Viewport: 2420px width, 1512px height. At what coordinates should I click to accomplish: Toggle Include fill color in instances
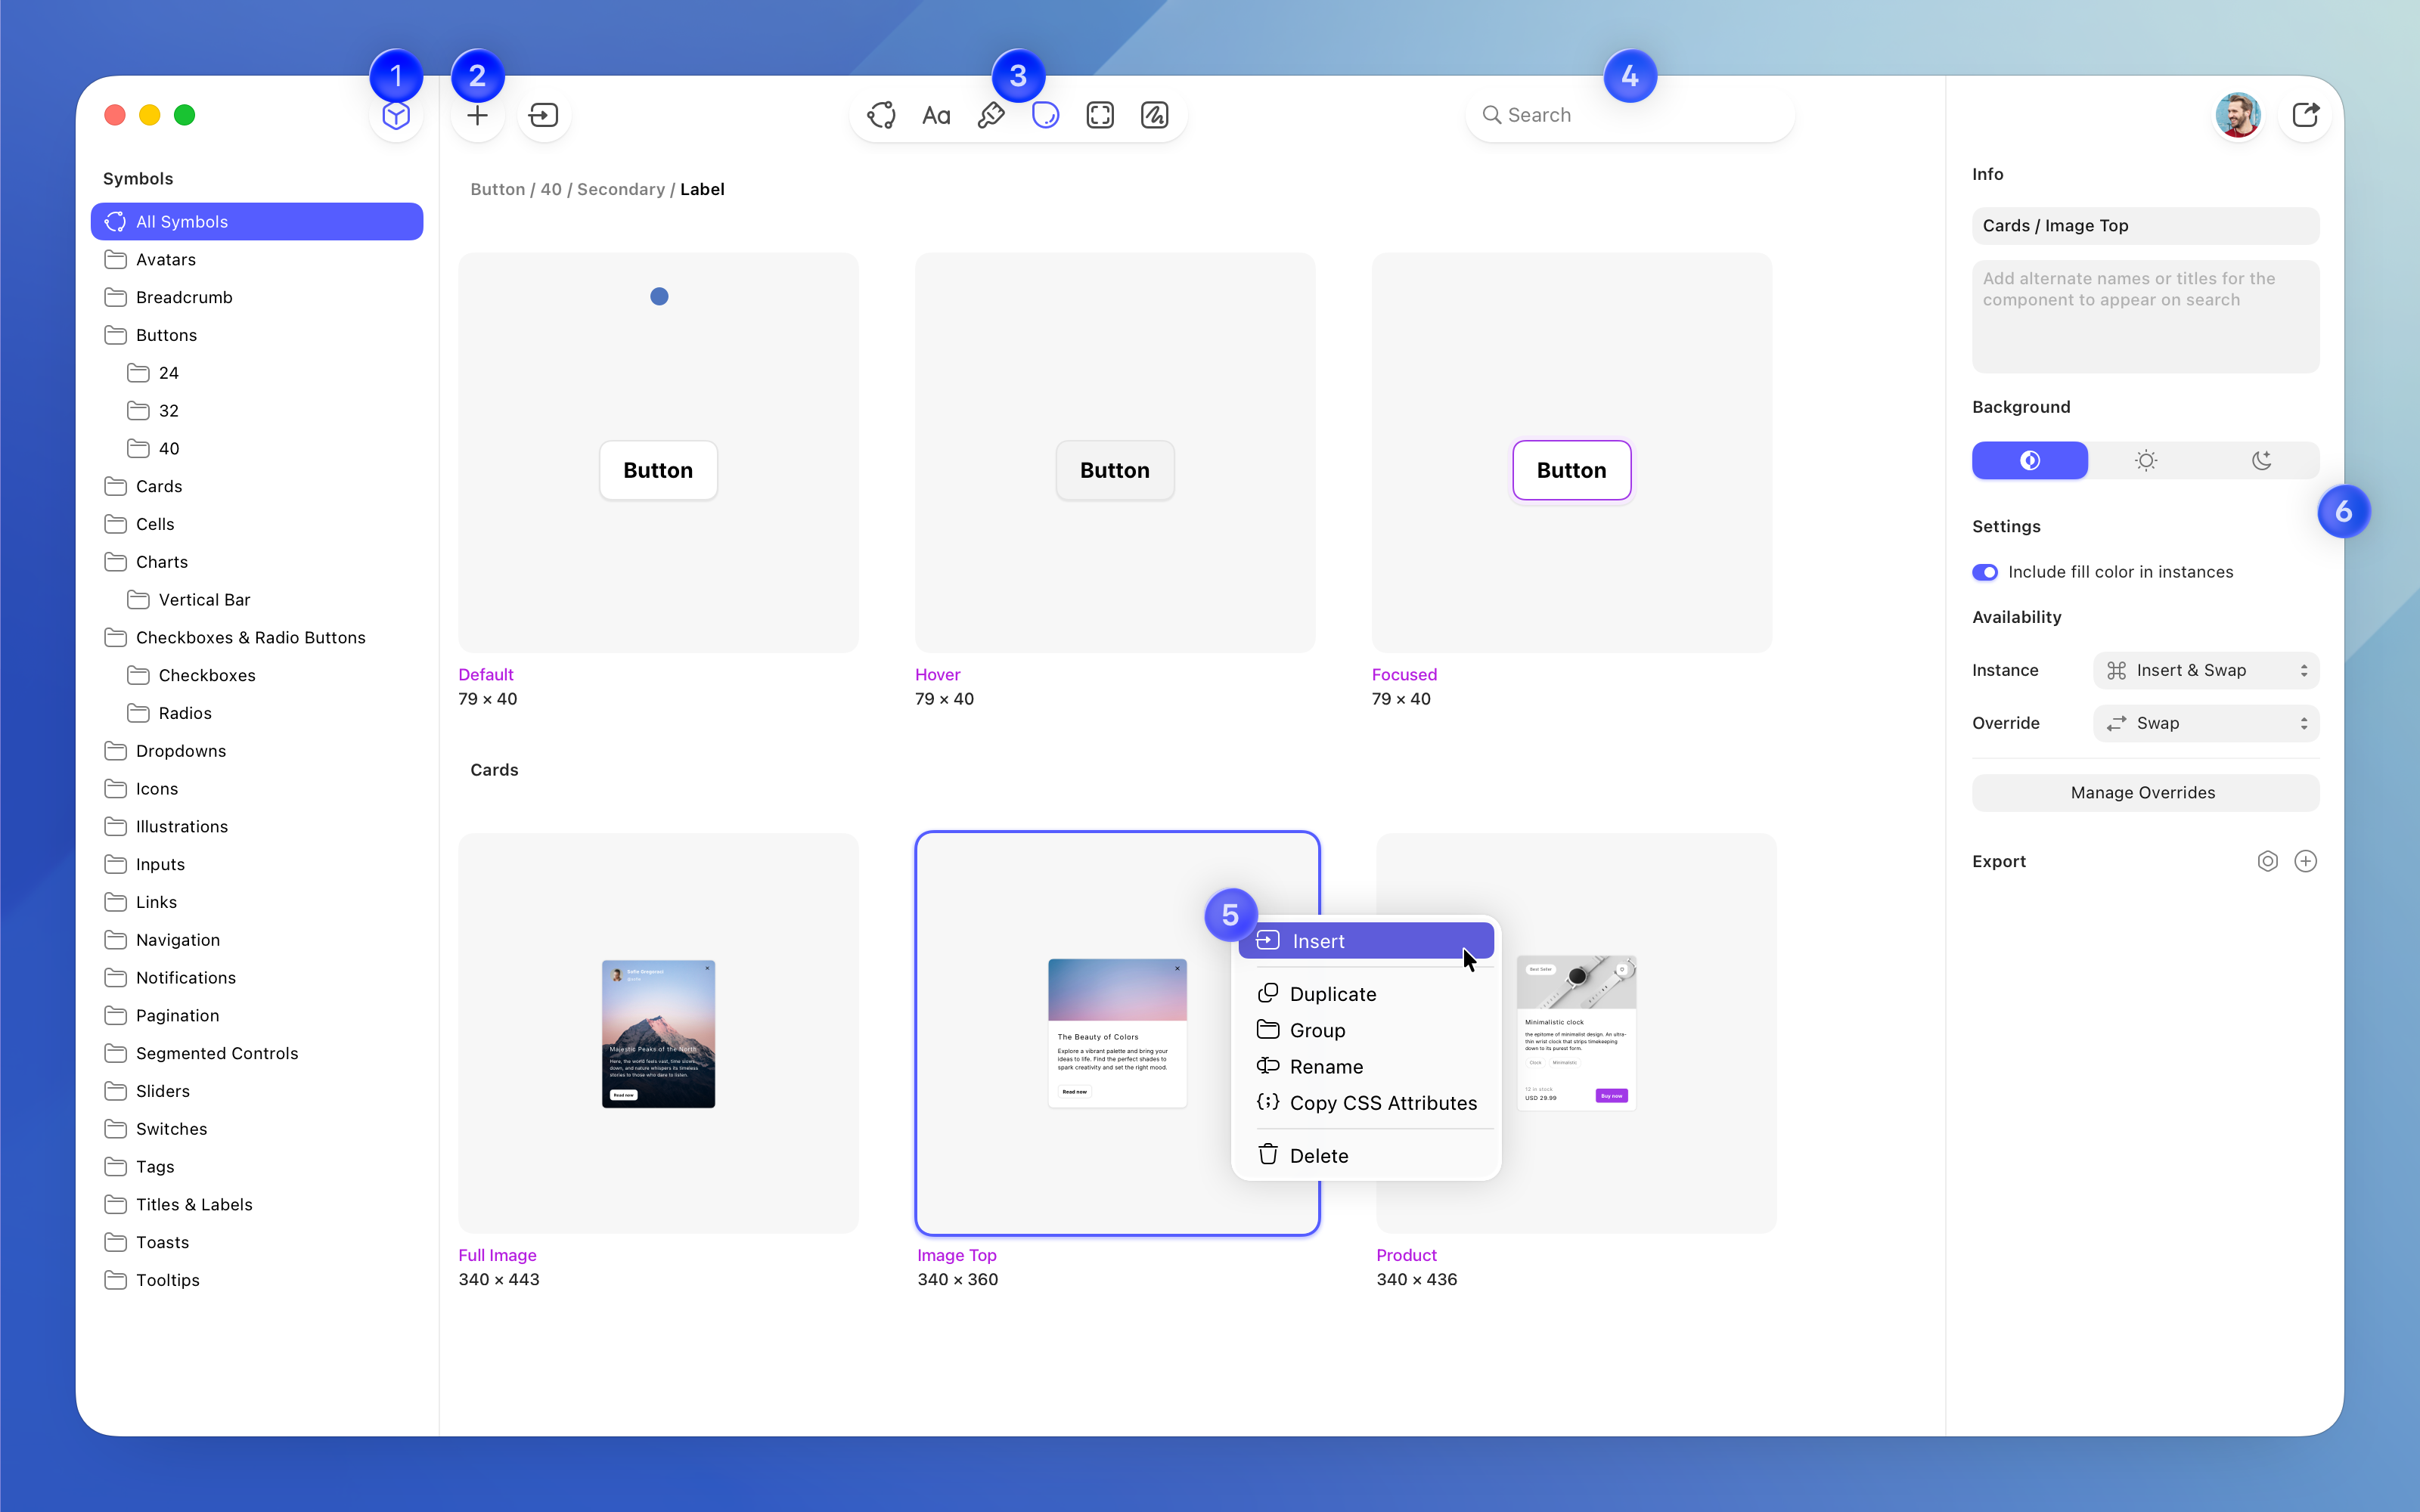click(x=1985, y=572)
